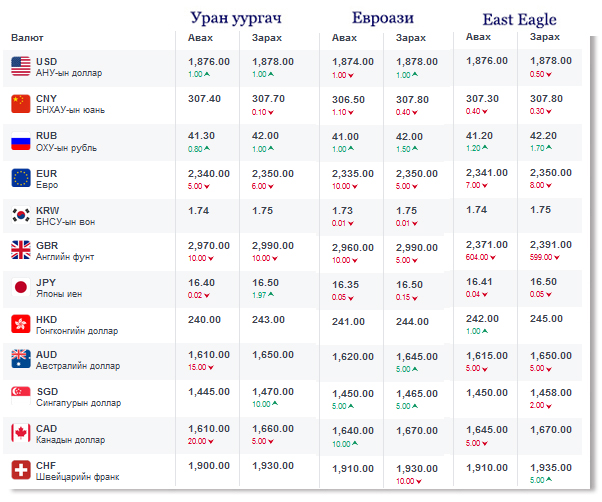Click the SGD Singapore flag icon
602x502 pixels.
click(x=21, y=397)
